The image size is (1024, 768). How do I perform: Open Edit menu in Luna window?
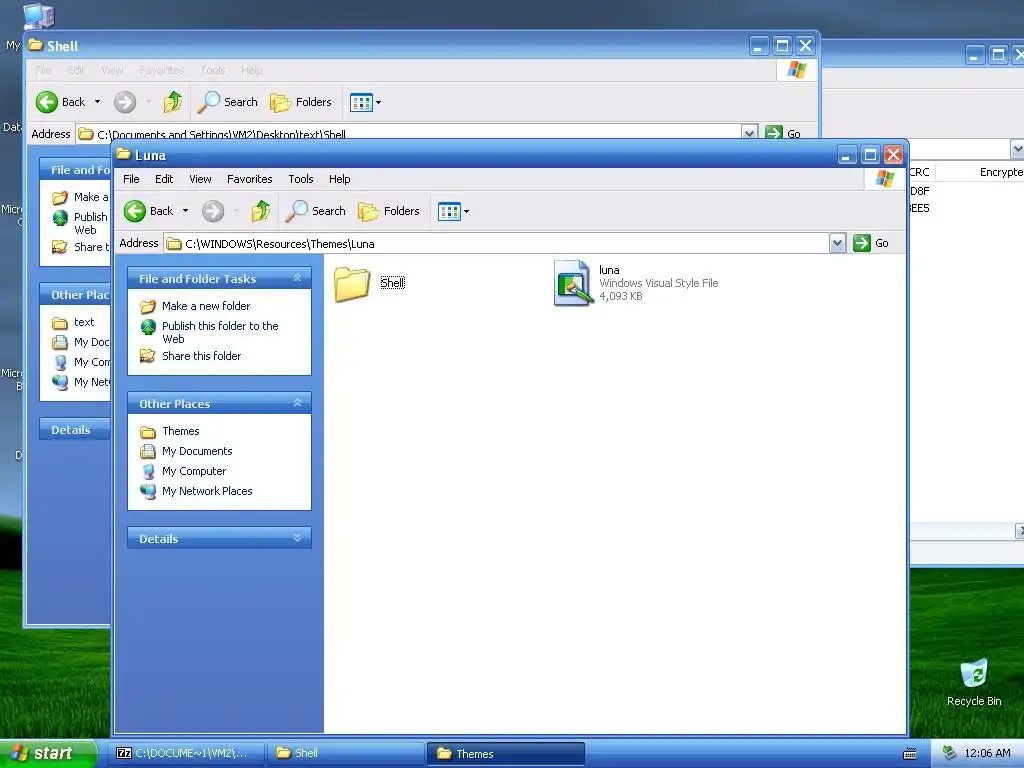tap(164, 179)
